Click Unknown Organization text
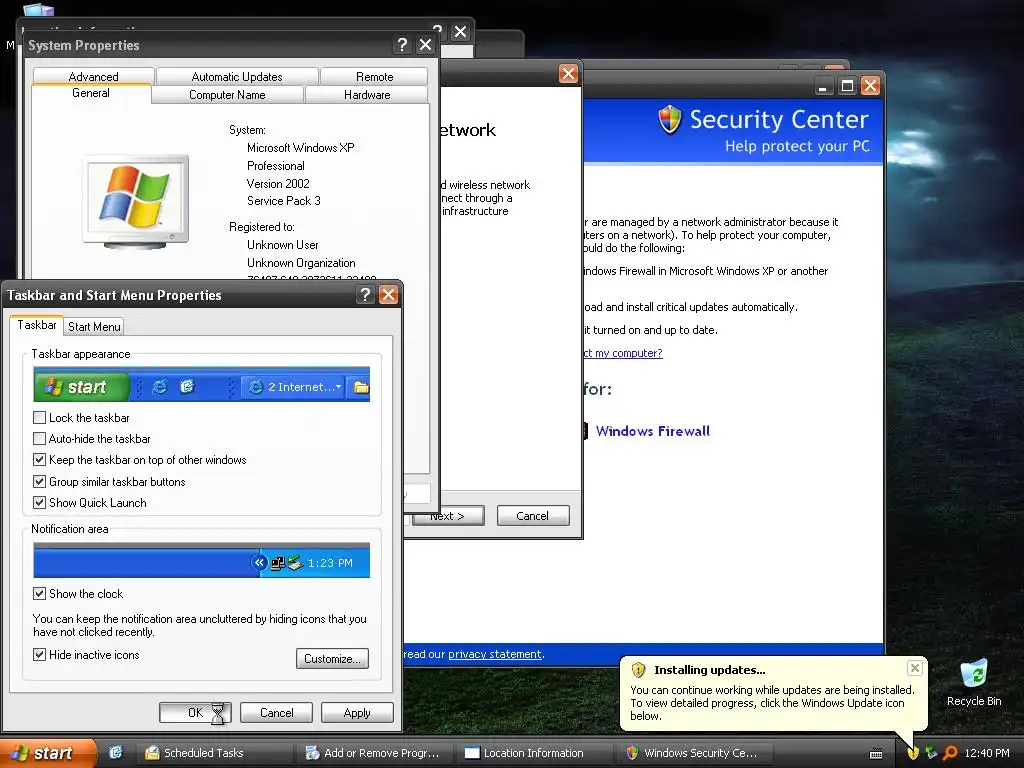 301,263
